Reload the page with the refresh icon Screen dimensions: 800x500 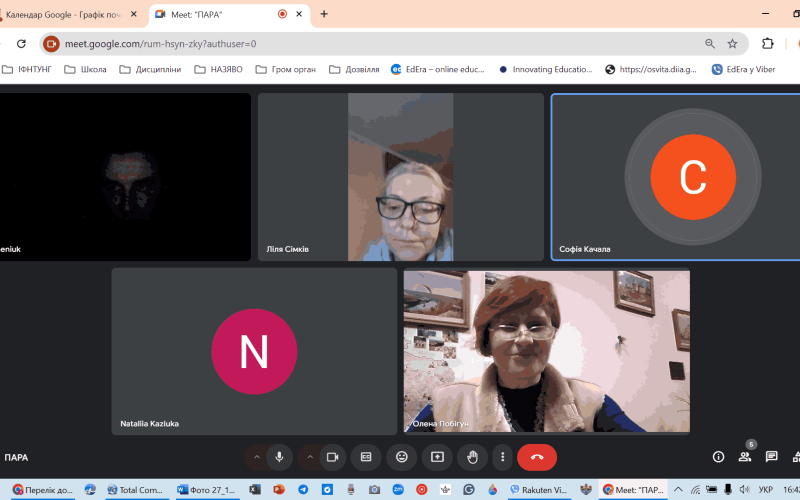(21, 44)
